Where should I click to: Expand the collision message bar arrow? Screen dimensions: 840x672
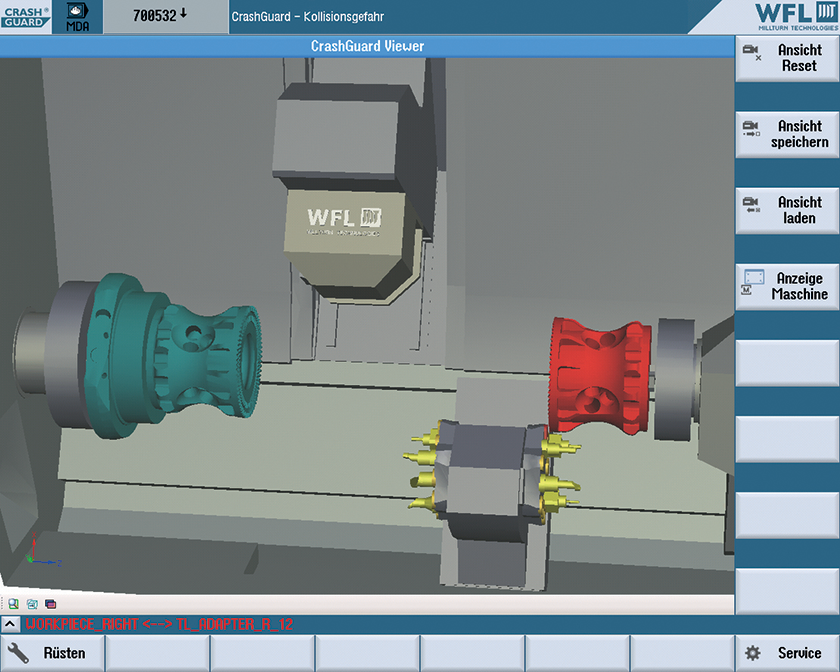[10, 624]
